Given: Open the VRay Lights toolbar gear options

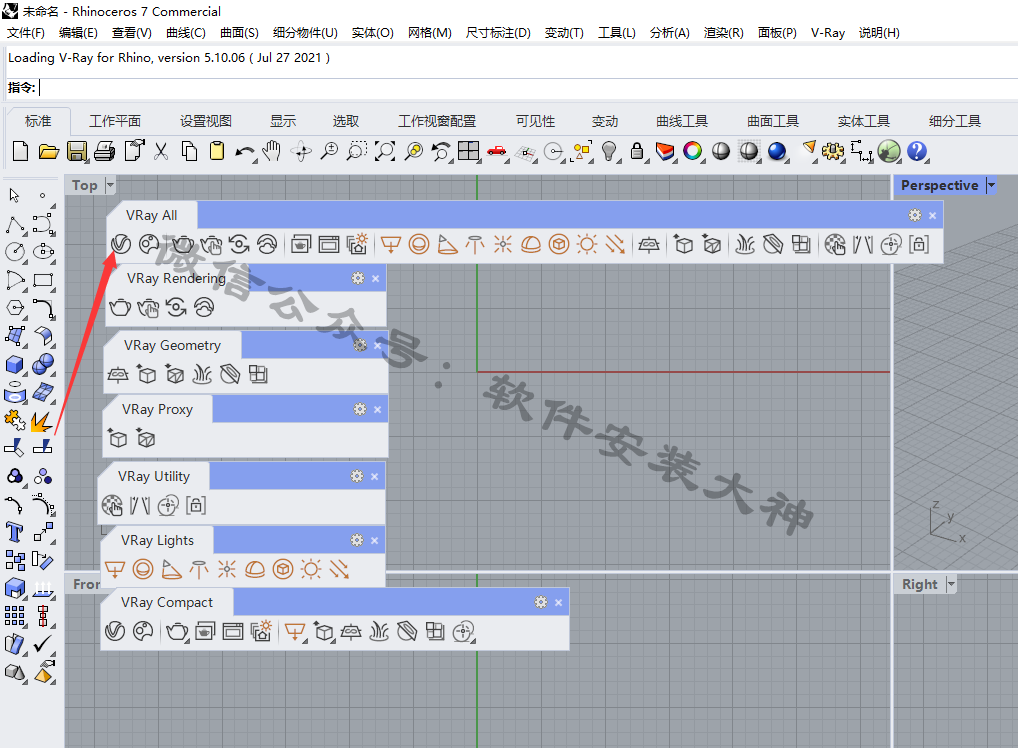Looking at the screenshot, I should click(x=357, y=540).
